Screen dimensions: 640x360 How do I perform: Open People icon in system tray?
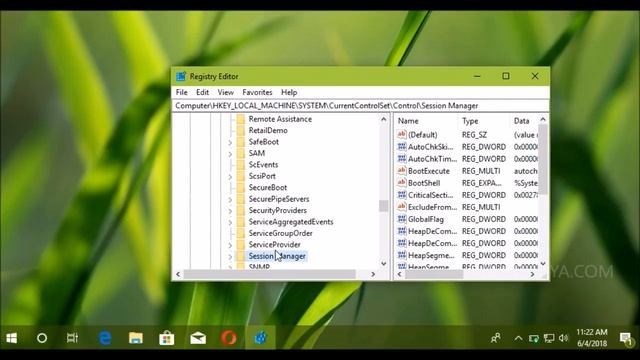pyautogui.click(x=496, y=338)
